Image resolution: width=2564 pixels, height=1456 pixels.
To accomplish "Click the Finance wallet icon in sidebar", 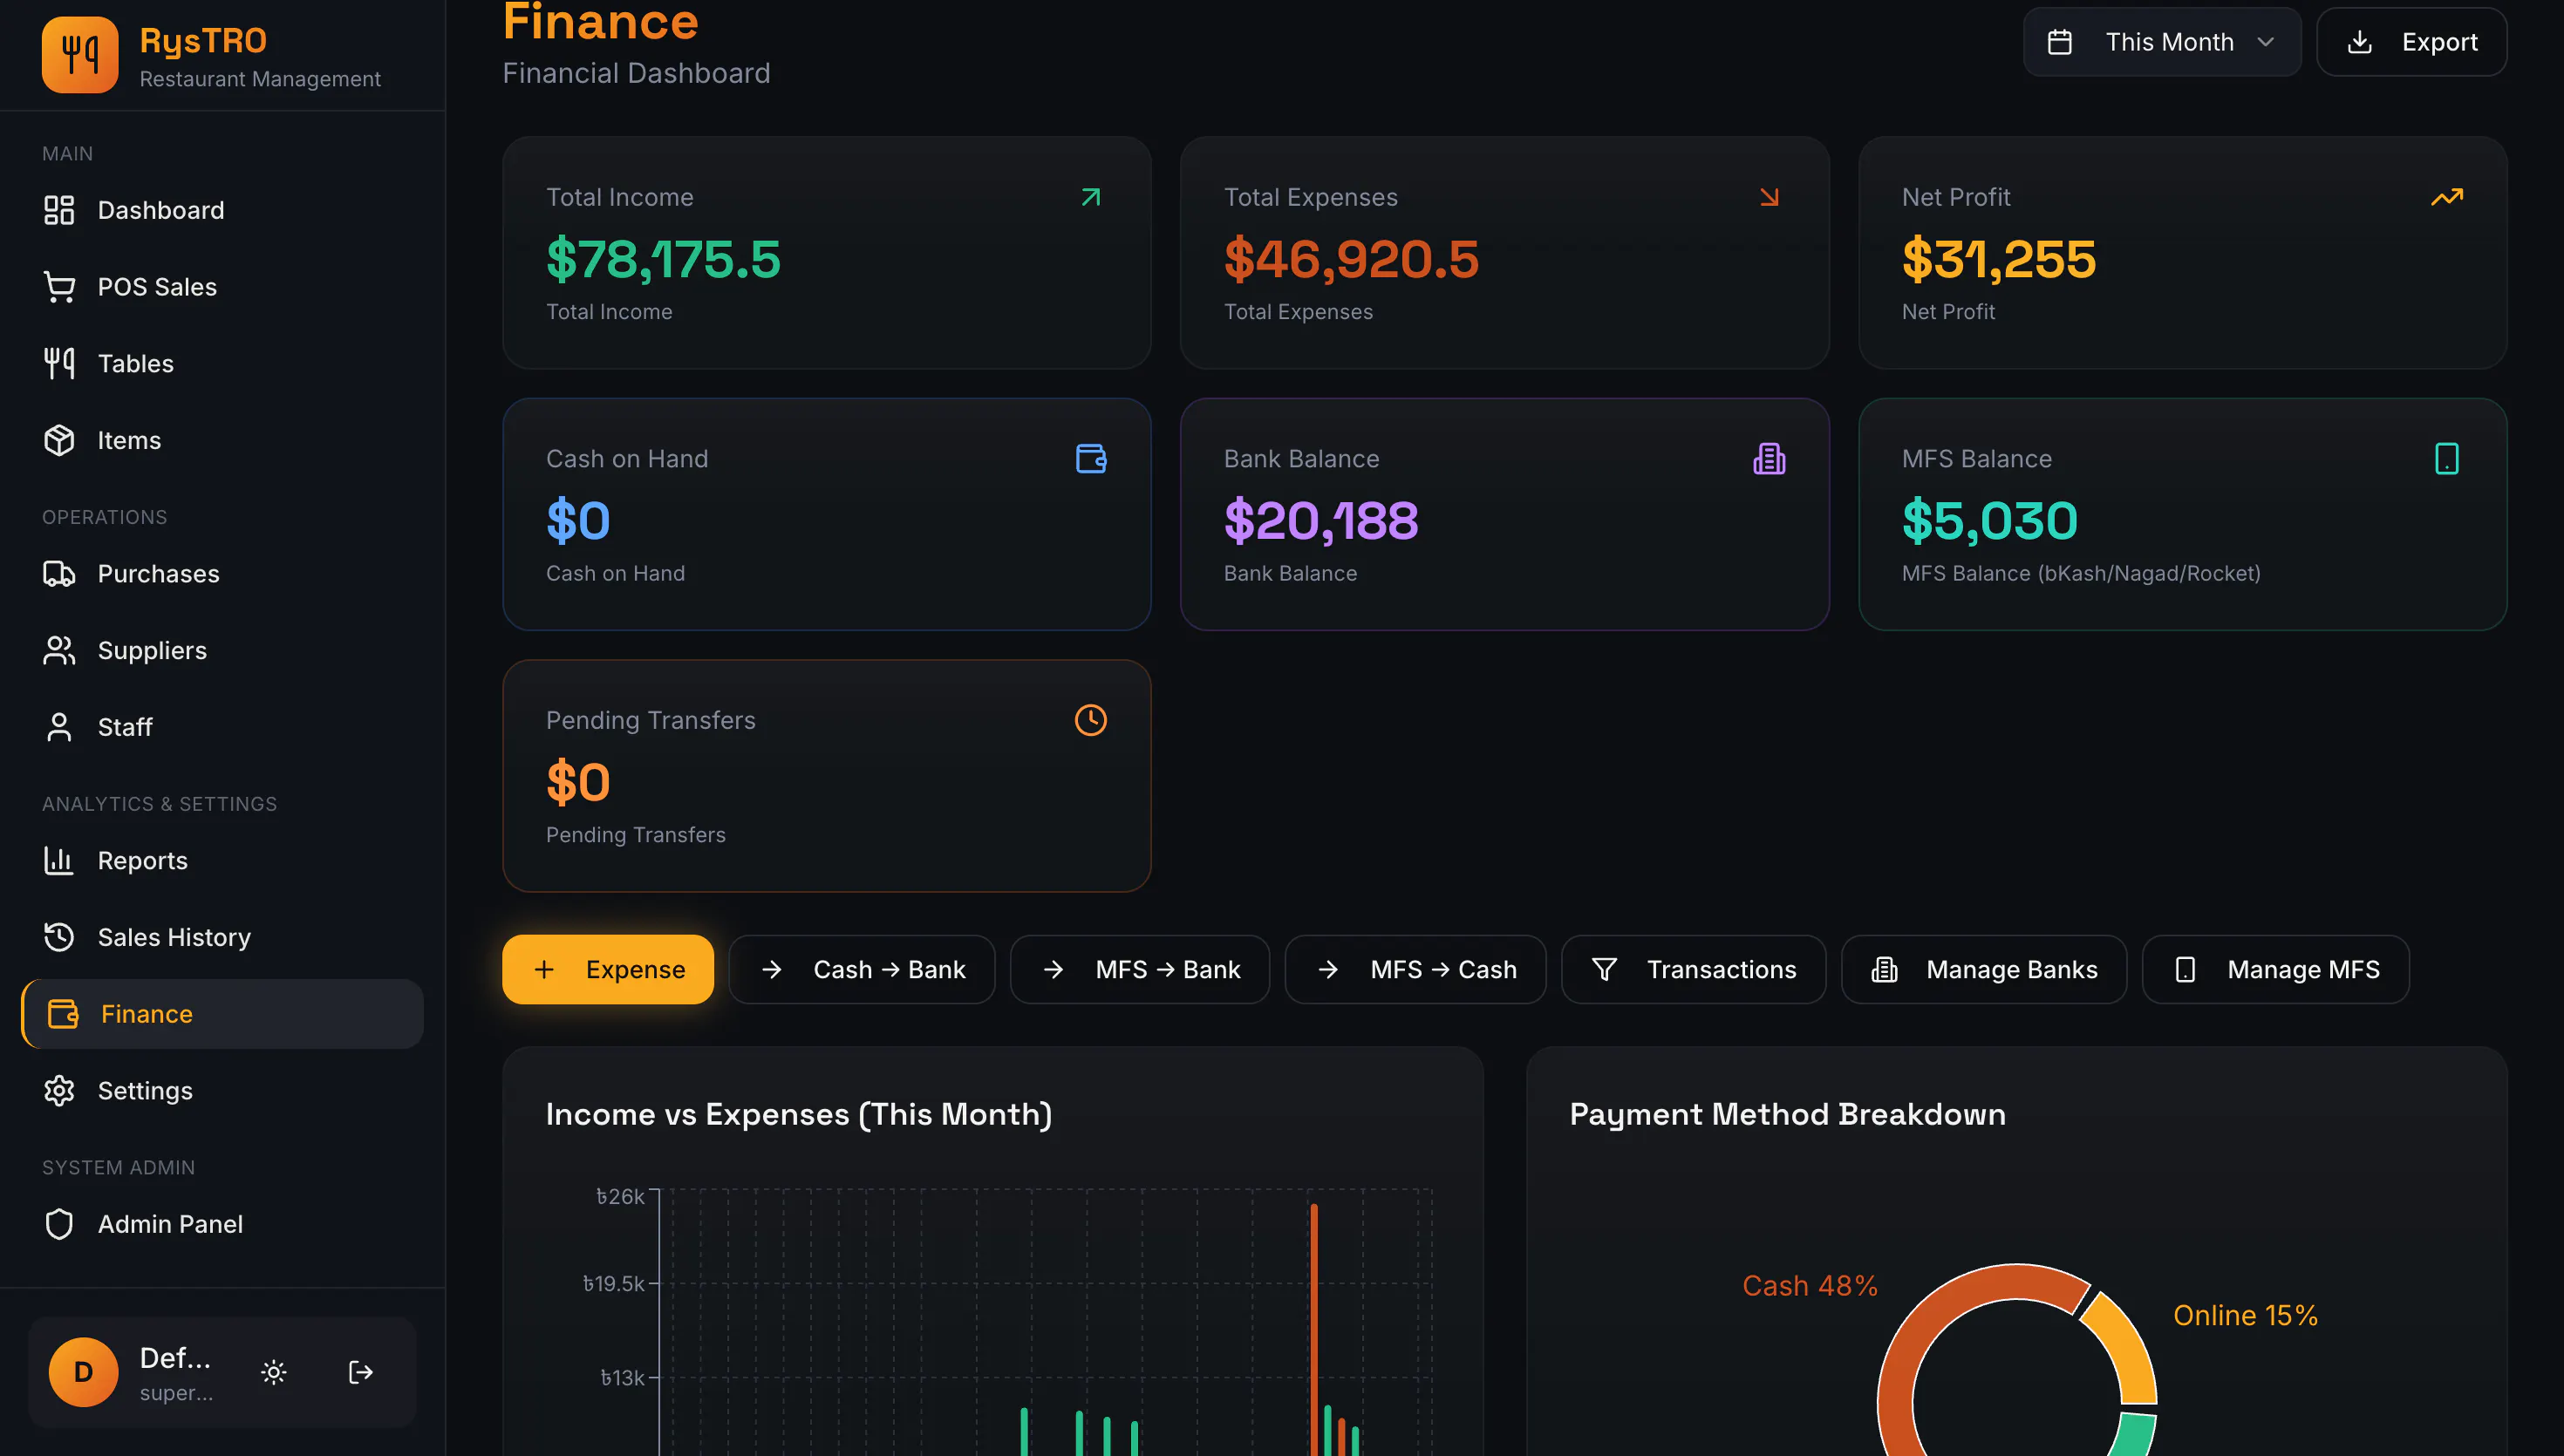I will pyautogui.click(x=63, y=1014).
